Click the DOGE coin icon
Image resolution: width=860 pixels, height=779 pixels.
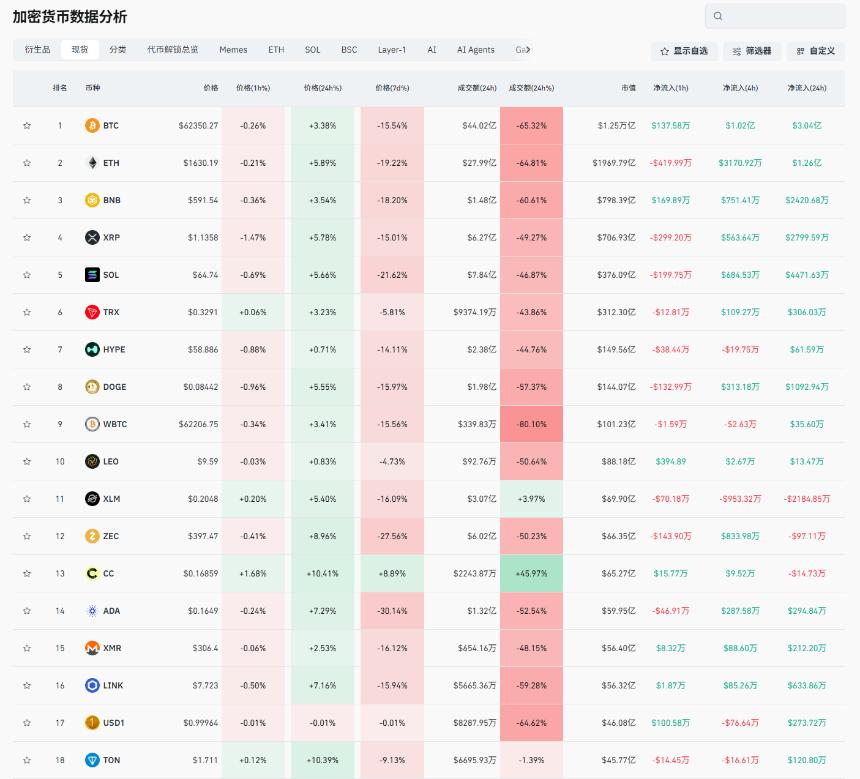(92, 387)
